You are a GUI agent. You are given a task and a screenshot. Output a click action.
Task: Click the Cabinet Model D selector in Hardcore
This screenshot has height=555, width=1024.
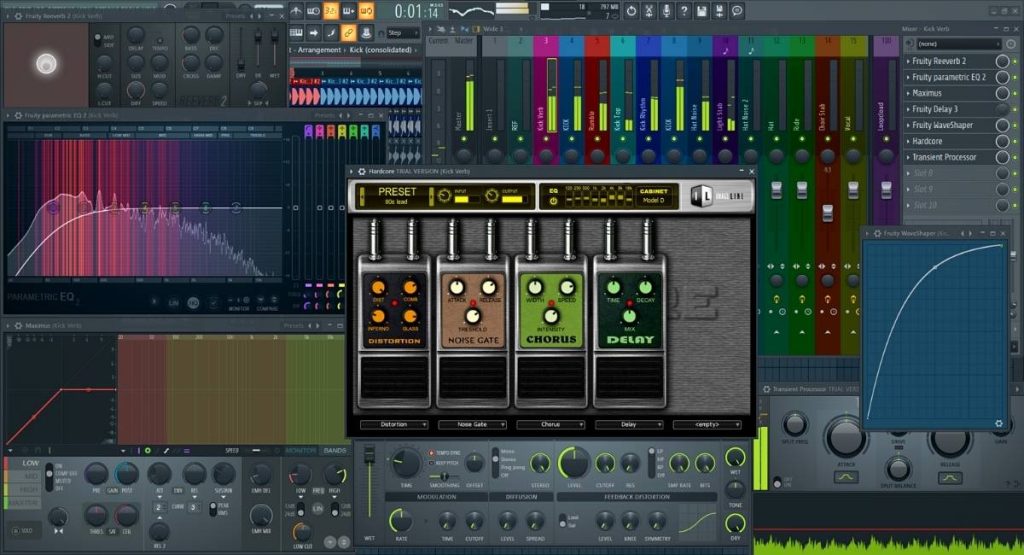653,196
